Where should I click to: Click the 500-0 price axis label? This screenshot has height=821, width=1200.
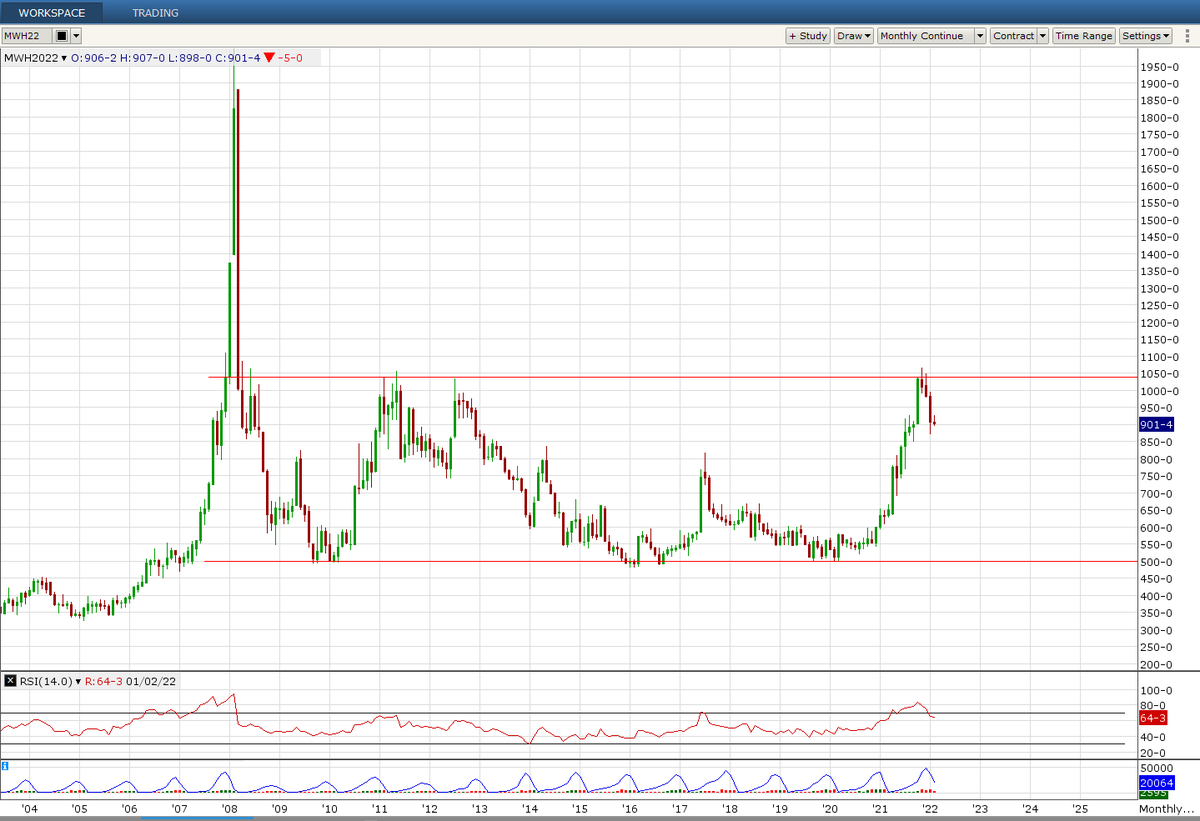(x=1158, y=562)
